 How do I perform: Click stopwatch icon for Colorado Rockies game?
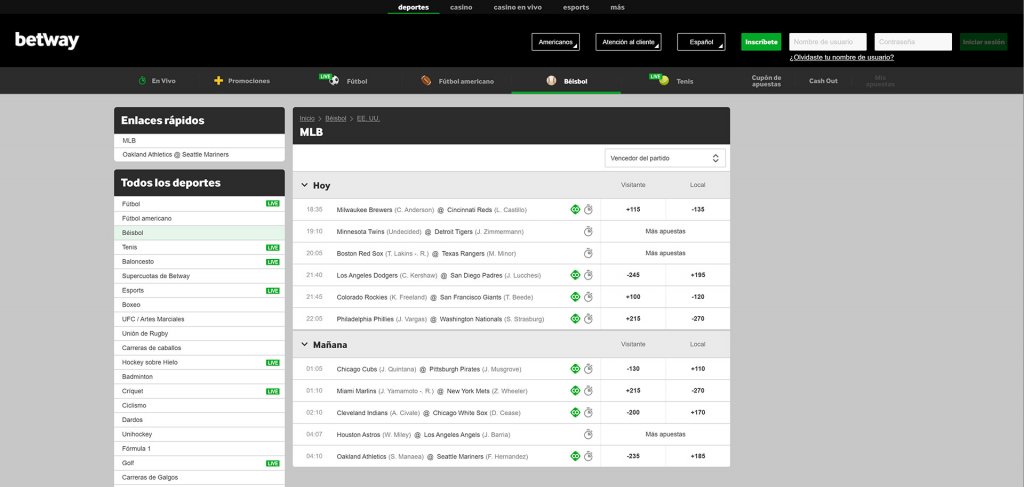(x=588, y=297)
